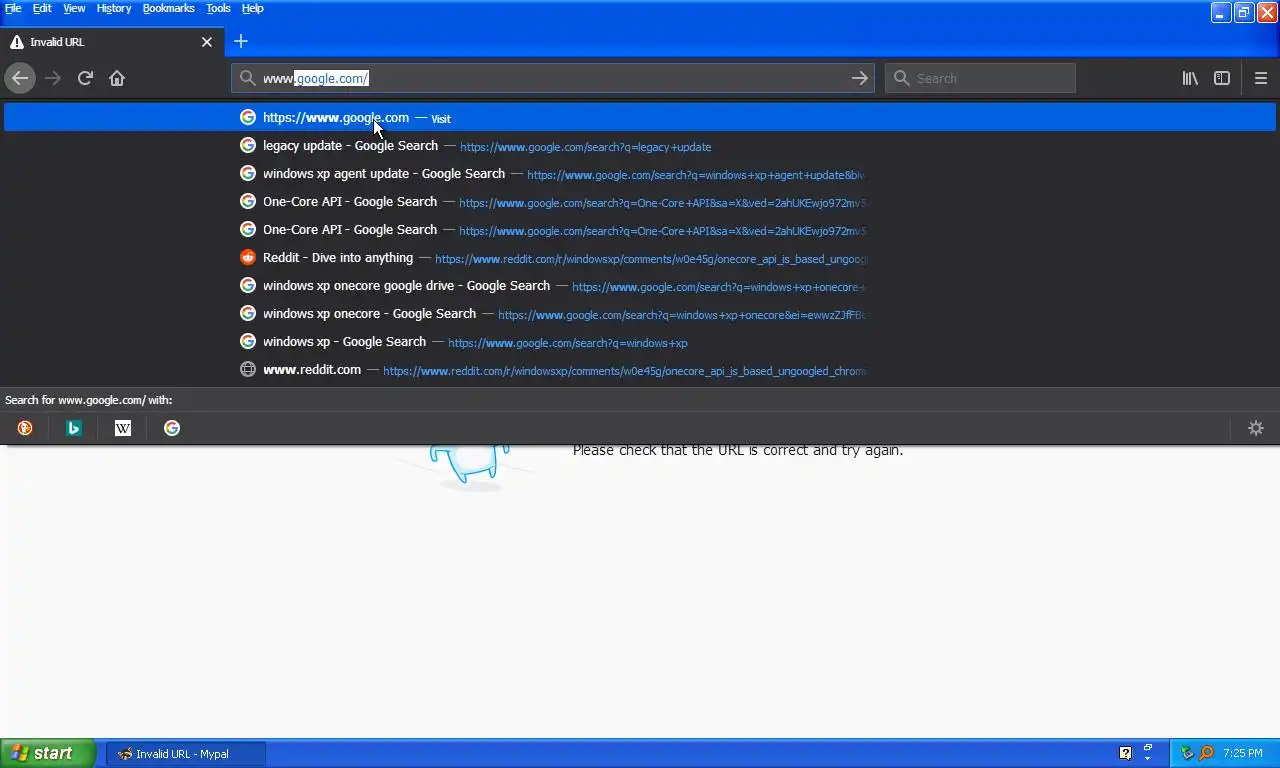Select windows xp onecore google drive suggestion

click(640, 285)
